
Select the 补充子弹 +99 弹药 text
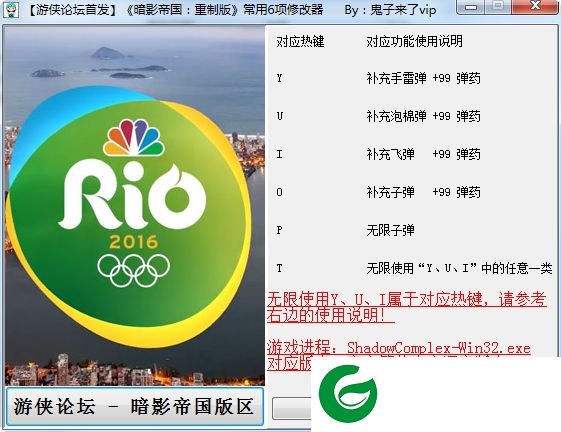pyautogui.click(x=423, y=192)
